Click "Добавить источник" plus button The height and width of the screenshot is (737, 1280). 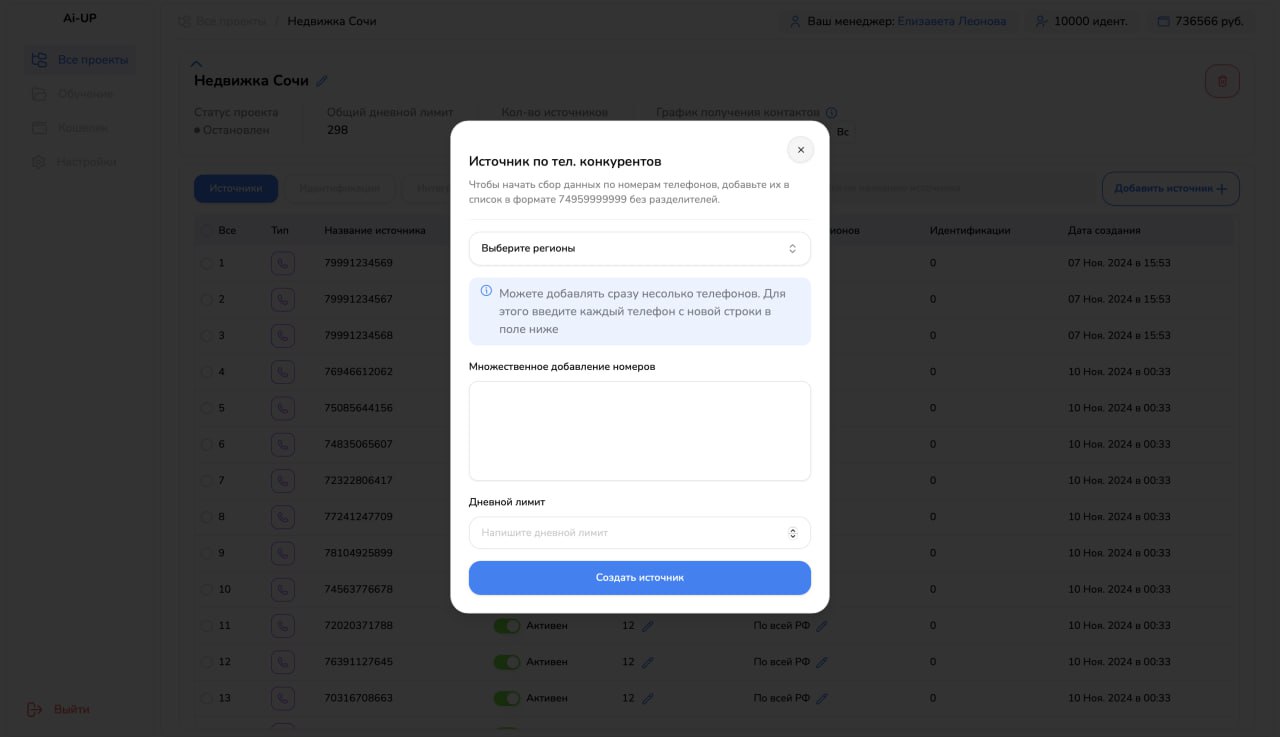click(1170, 189)
